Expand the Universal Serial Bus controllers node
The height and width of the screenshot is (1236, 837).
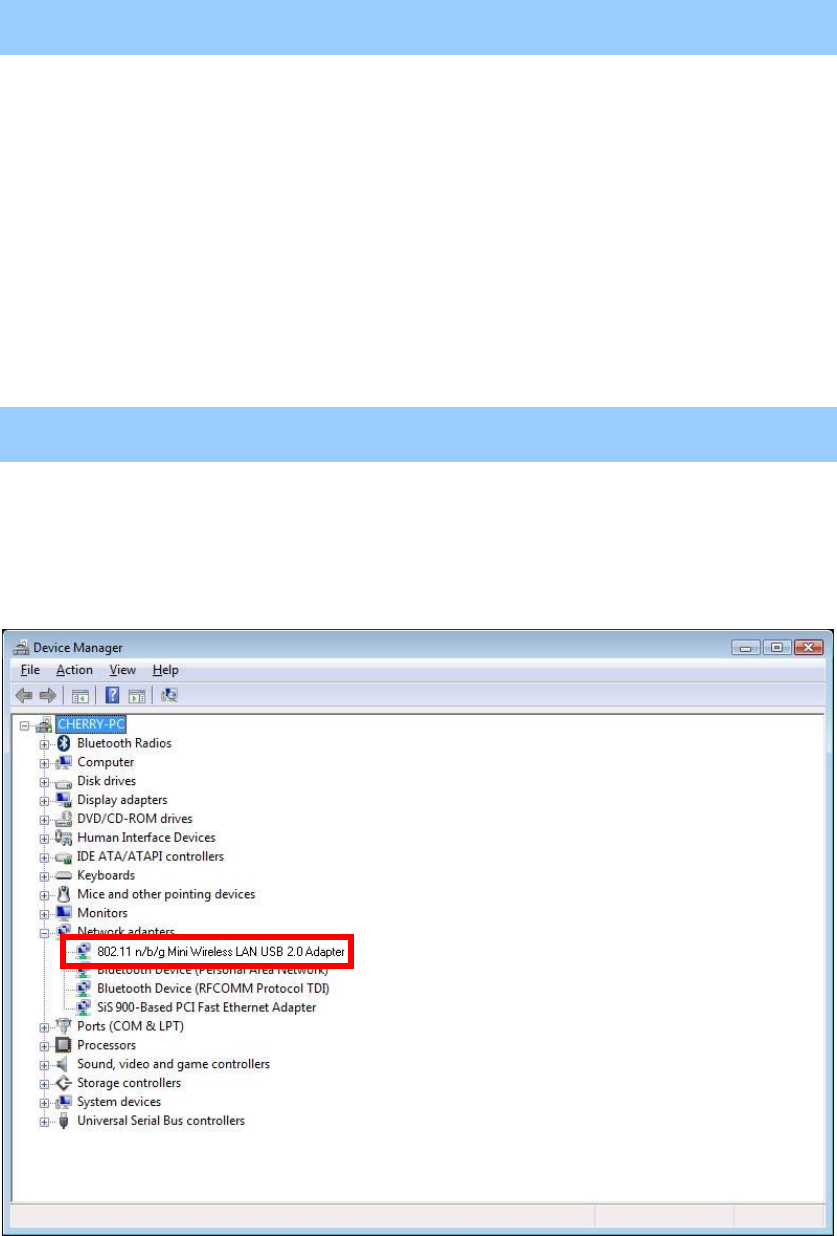click(x=44, y=1122)
